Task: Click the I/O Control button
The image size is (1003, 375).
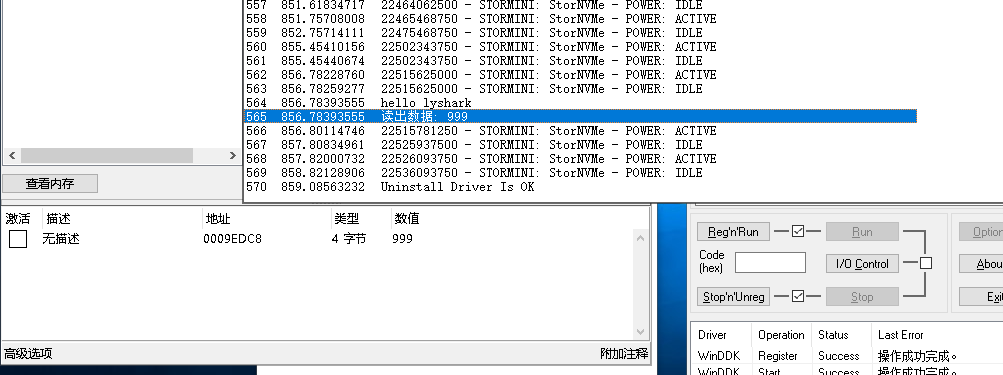Action: [x=862, y=264]
